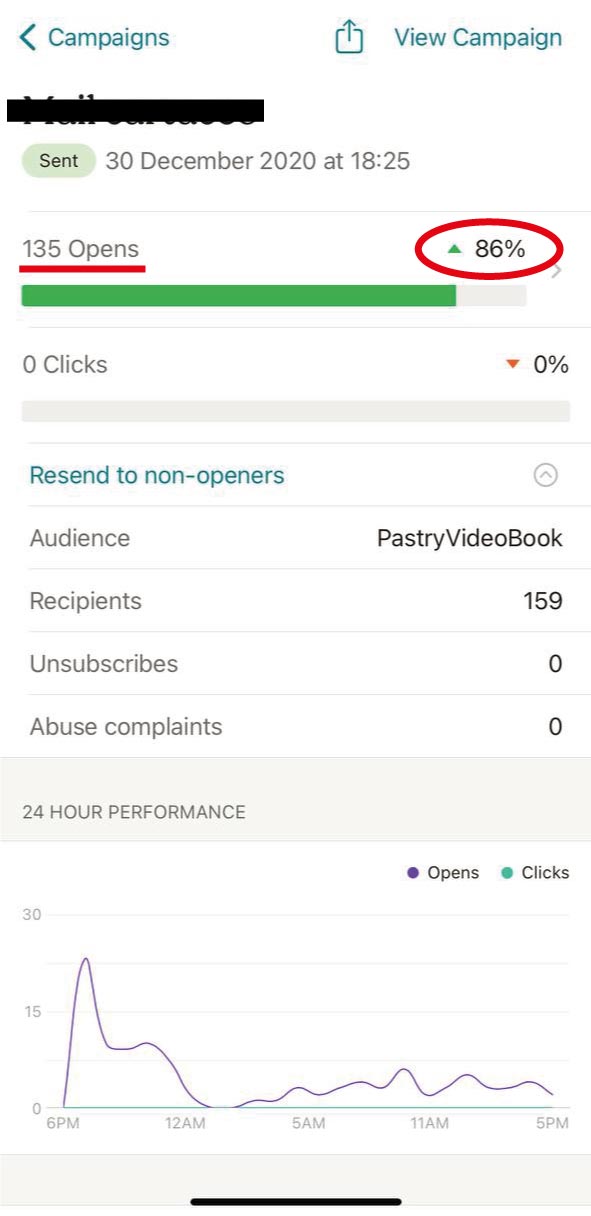Viewport: 591px width, 1216px height.
Task: Open View Campaign link
Action: point(478,38)
